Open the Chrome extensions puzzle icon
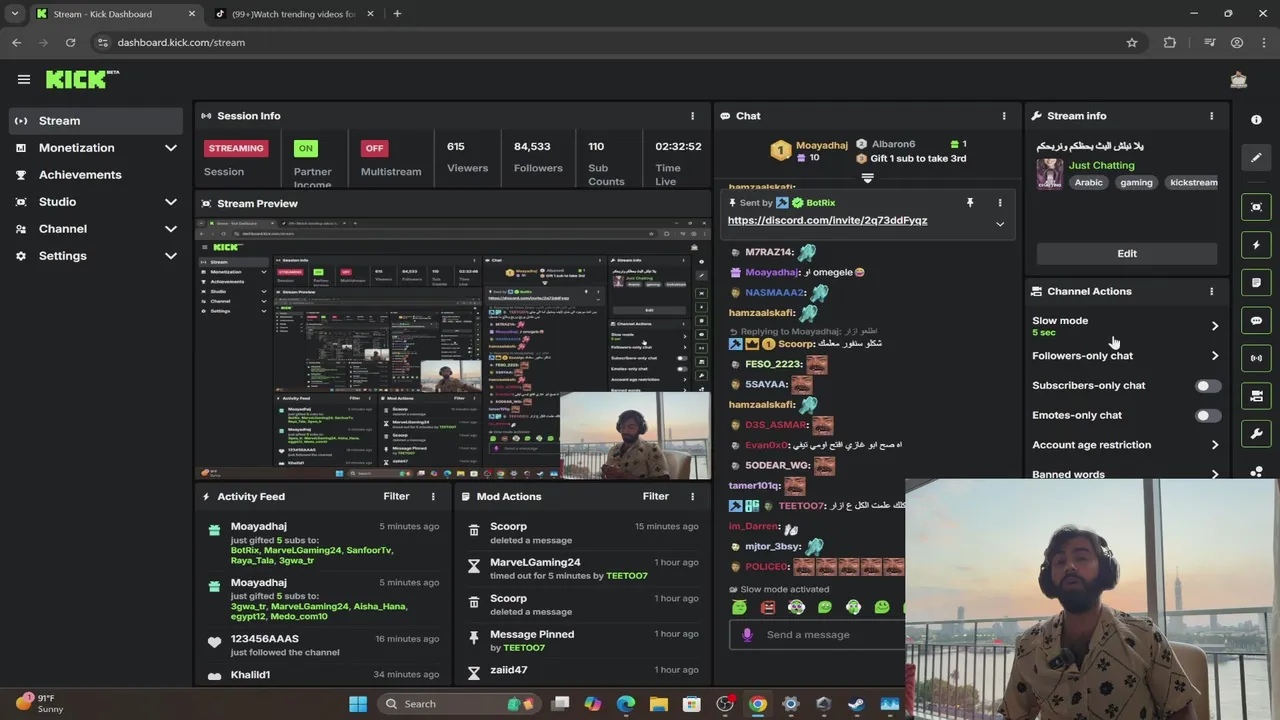Screen dimensions: 1280x720 (x=1170, y=43)
